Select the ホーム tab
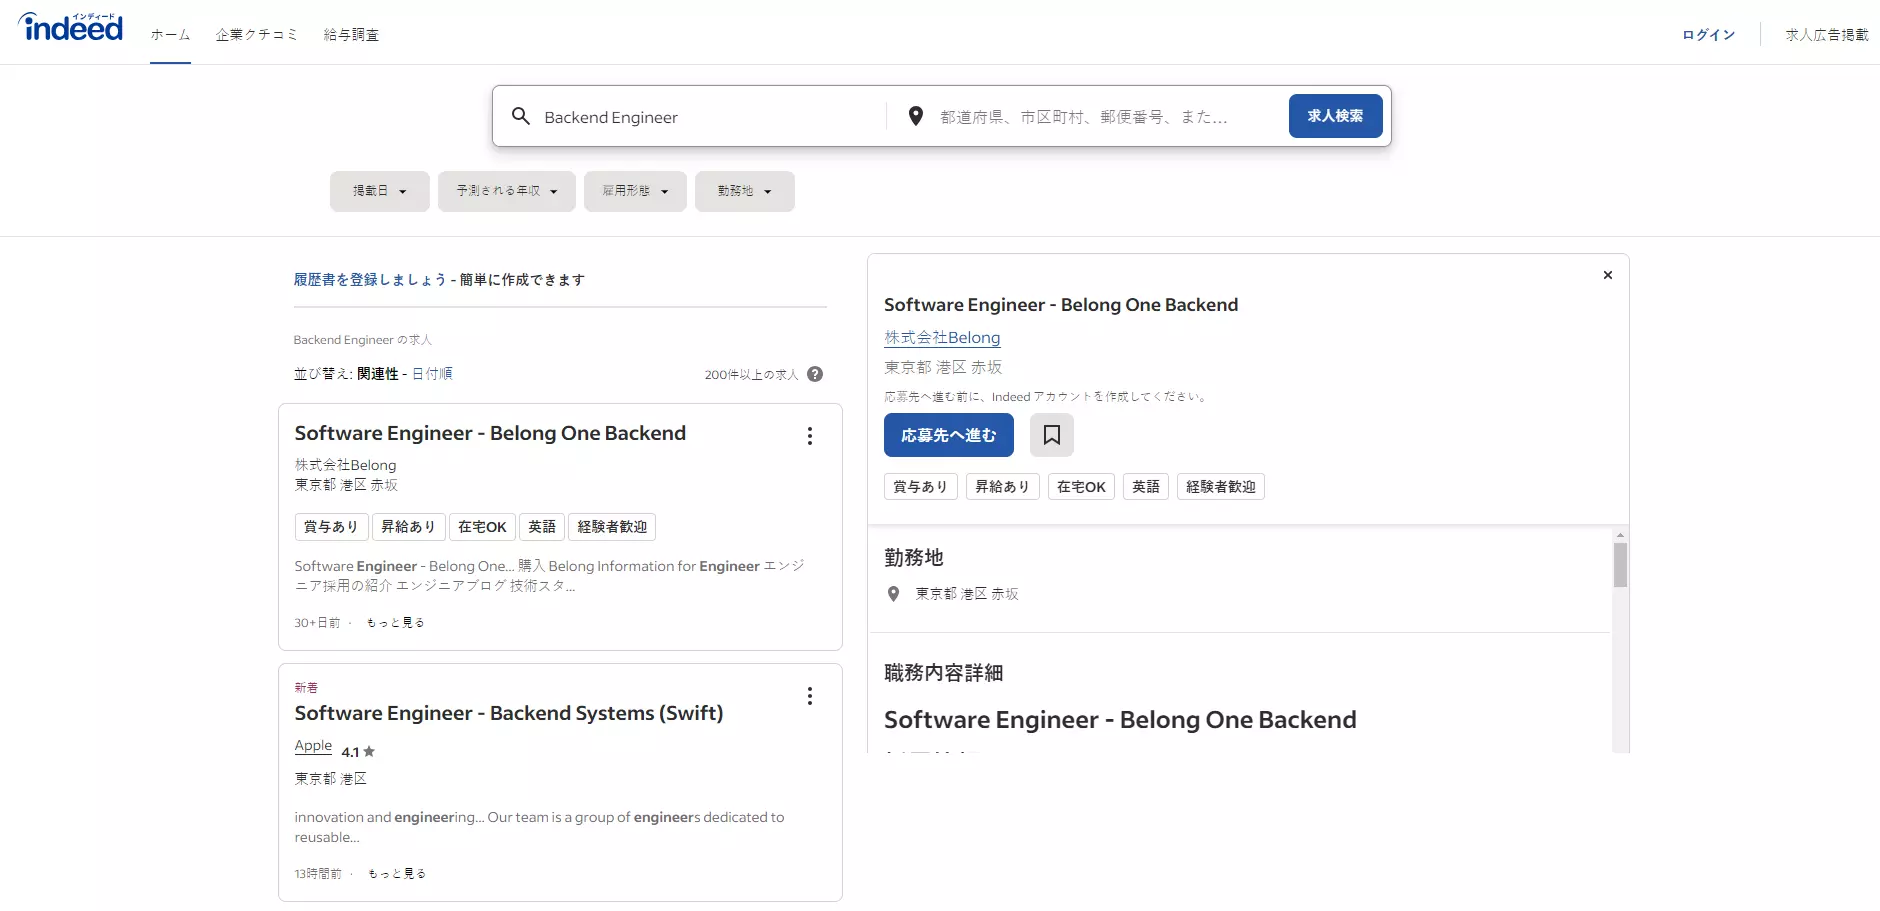 pyautogui.click(x=170, y=35)
